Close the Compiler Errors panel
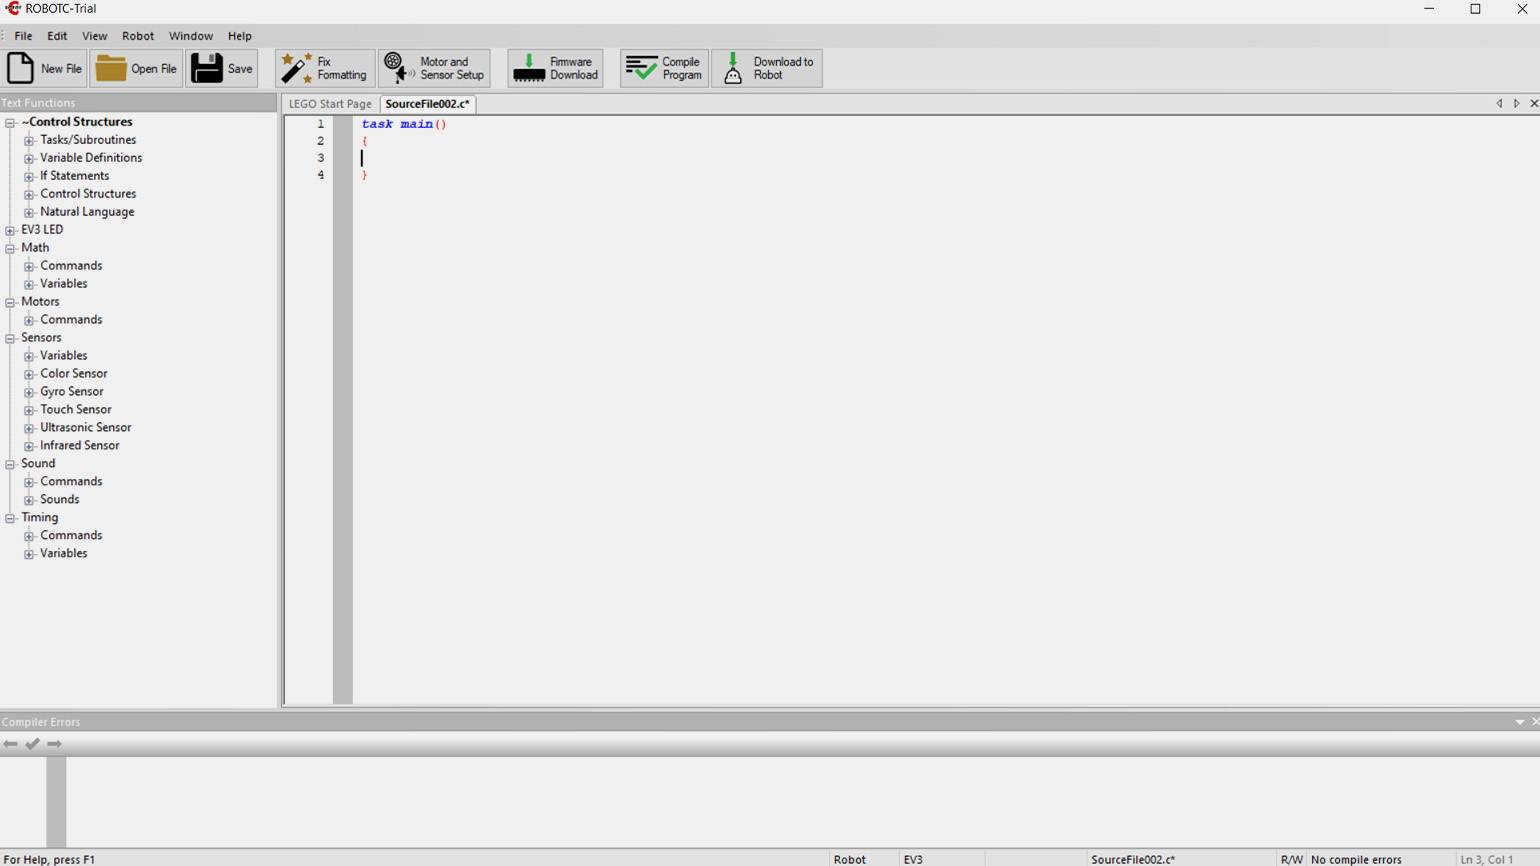1540x866 pixels. tap(1534, 722)
